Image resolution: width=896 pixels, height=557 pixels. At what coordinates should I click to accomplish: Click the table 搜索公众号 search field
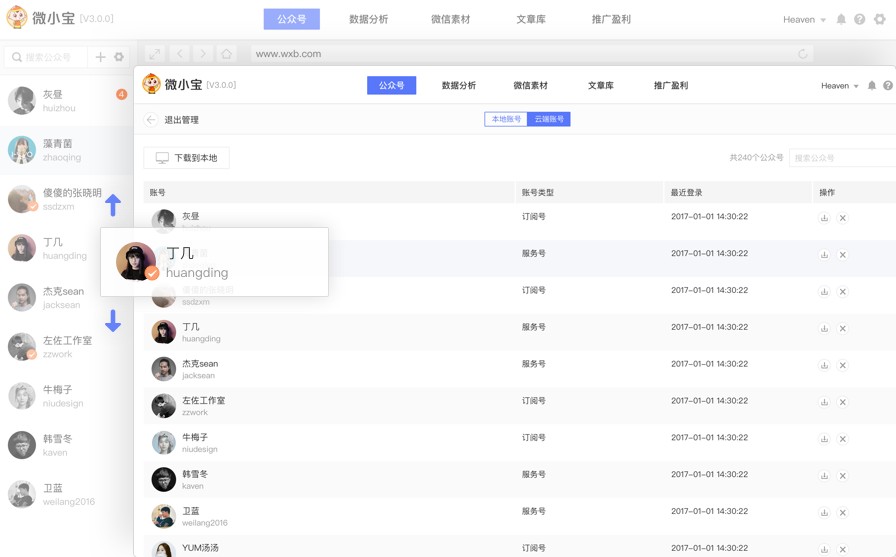tap(842, 158)
